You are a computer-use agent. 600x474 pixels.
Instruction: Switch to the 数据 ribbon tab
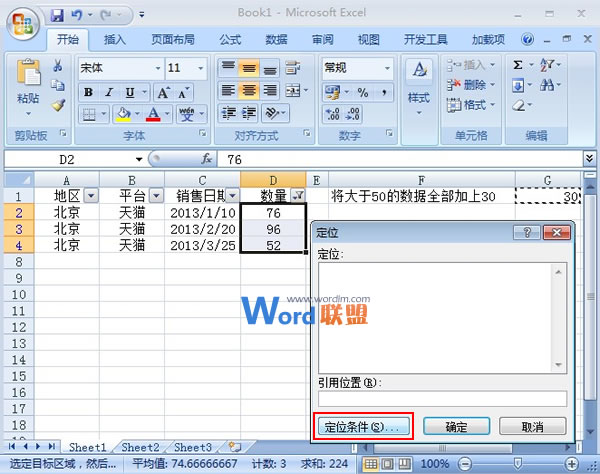coord(276,39)
